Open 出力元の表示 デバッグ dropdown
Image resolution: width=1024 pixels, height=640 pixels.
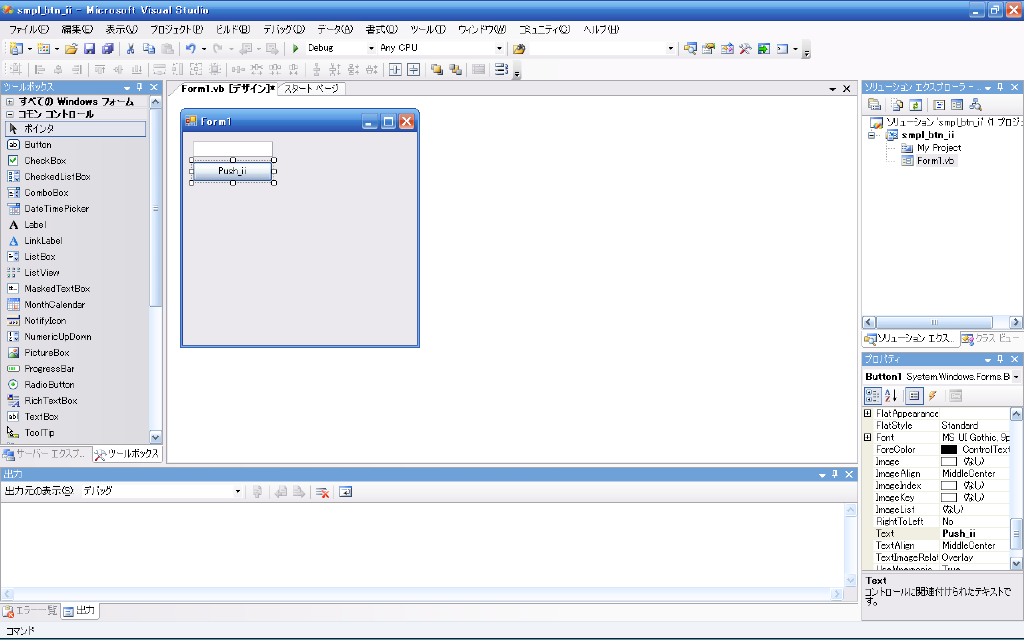pos(237,491)
